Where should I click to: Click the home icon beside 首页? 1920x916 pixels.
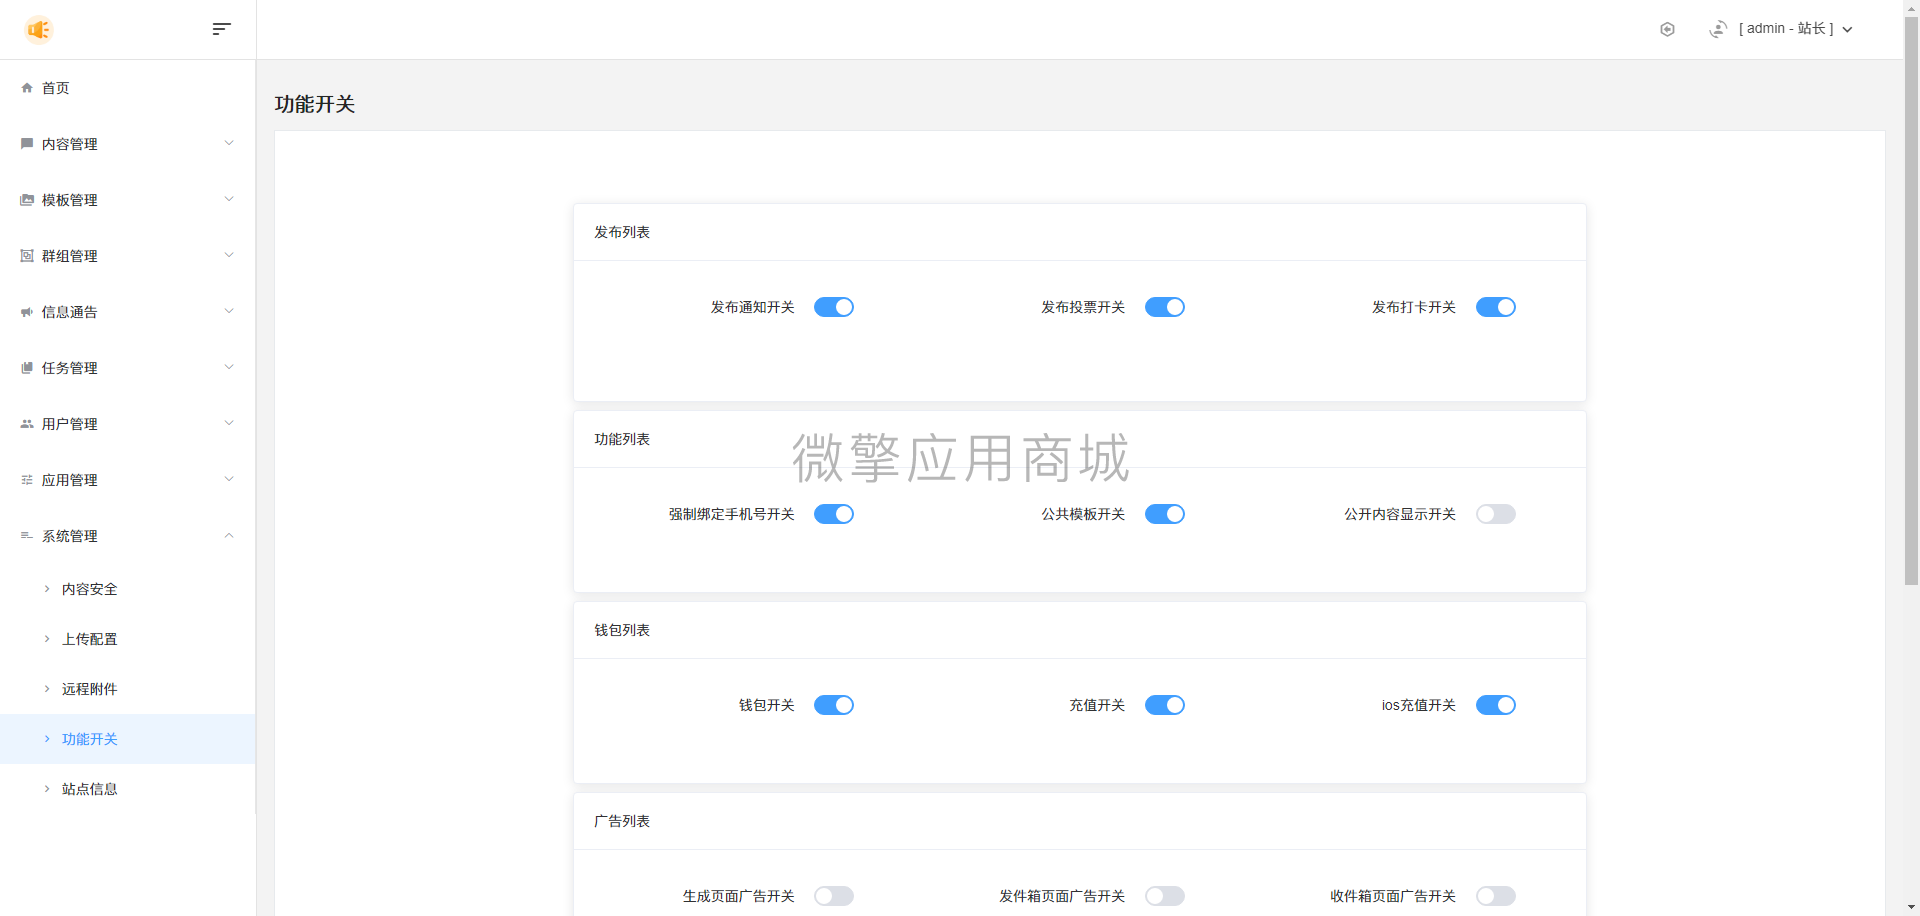[27, 88]
